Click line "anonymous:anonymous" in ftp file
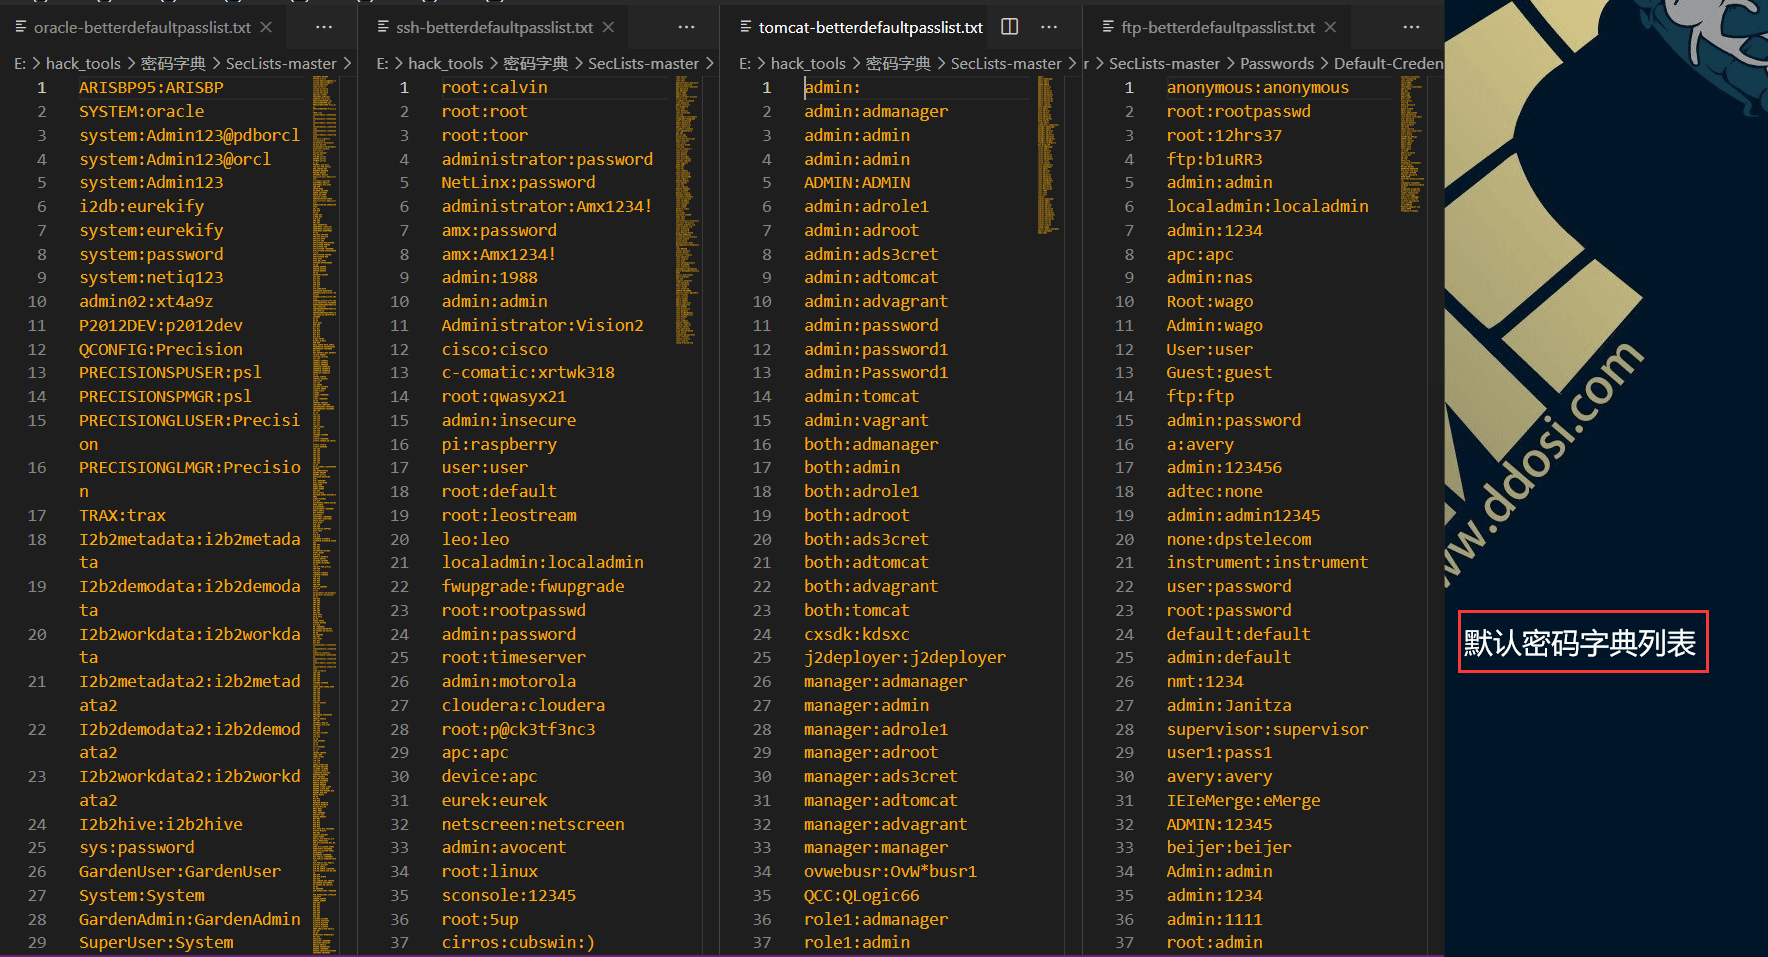Image resolution: width=1768 pixels, height=957 pixels. point(1257,87)
